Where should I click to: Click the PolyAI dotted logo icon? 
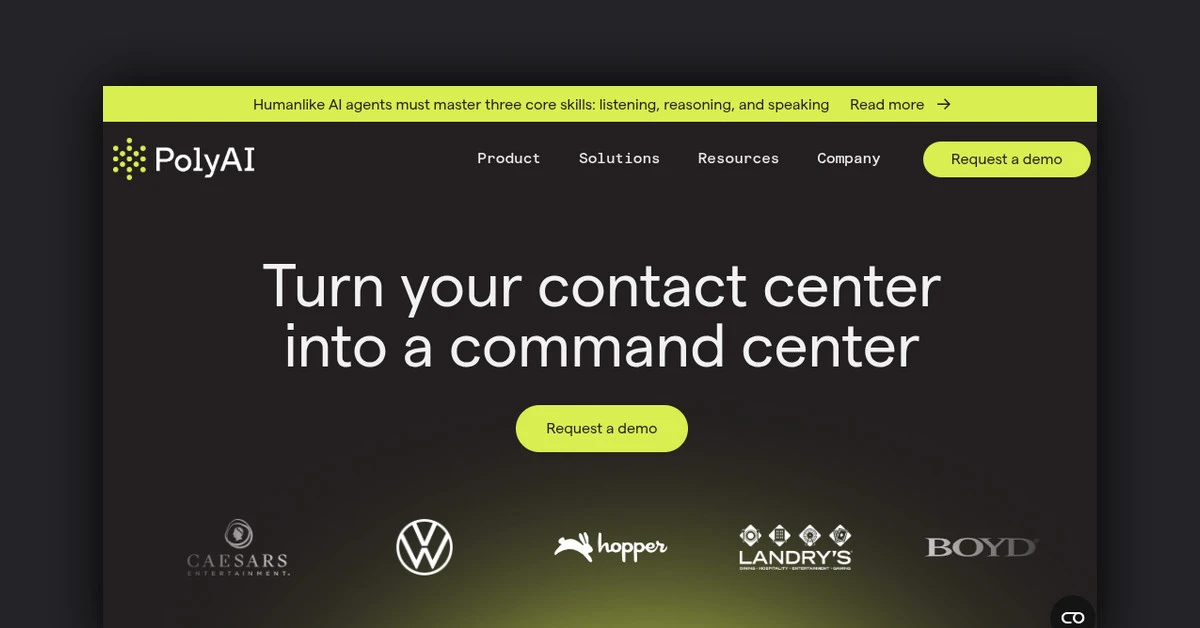[129, 159]
